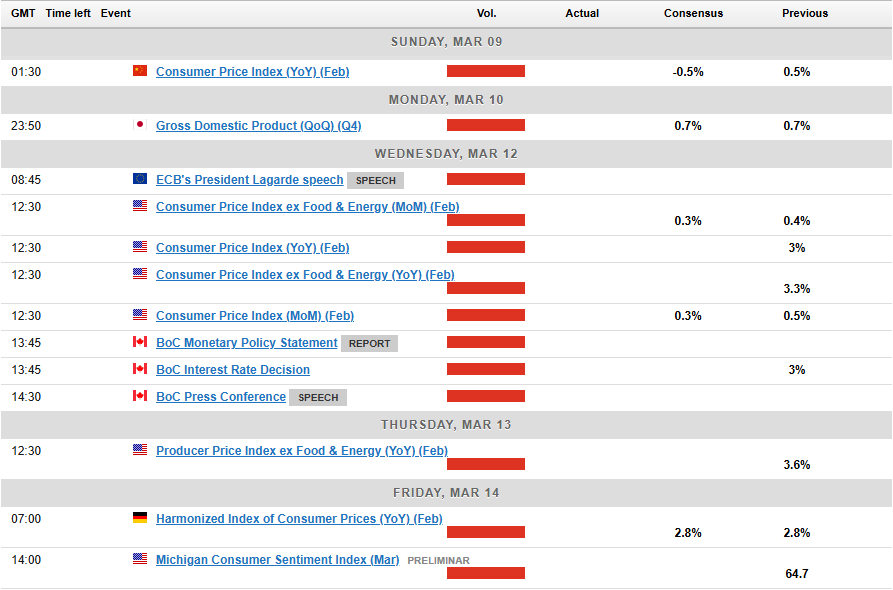The height and width of the screenshot is (590, 893).
Task: Open China Consumer Price Index (YoY) link
Action: pos(252,72)
